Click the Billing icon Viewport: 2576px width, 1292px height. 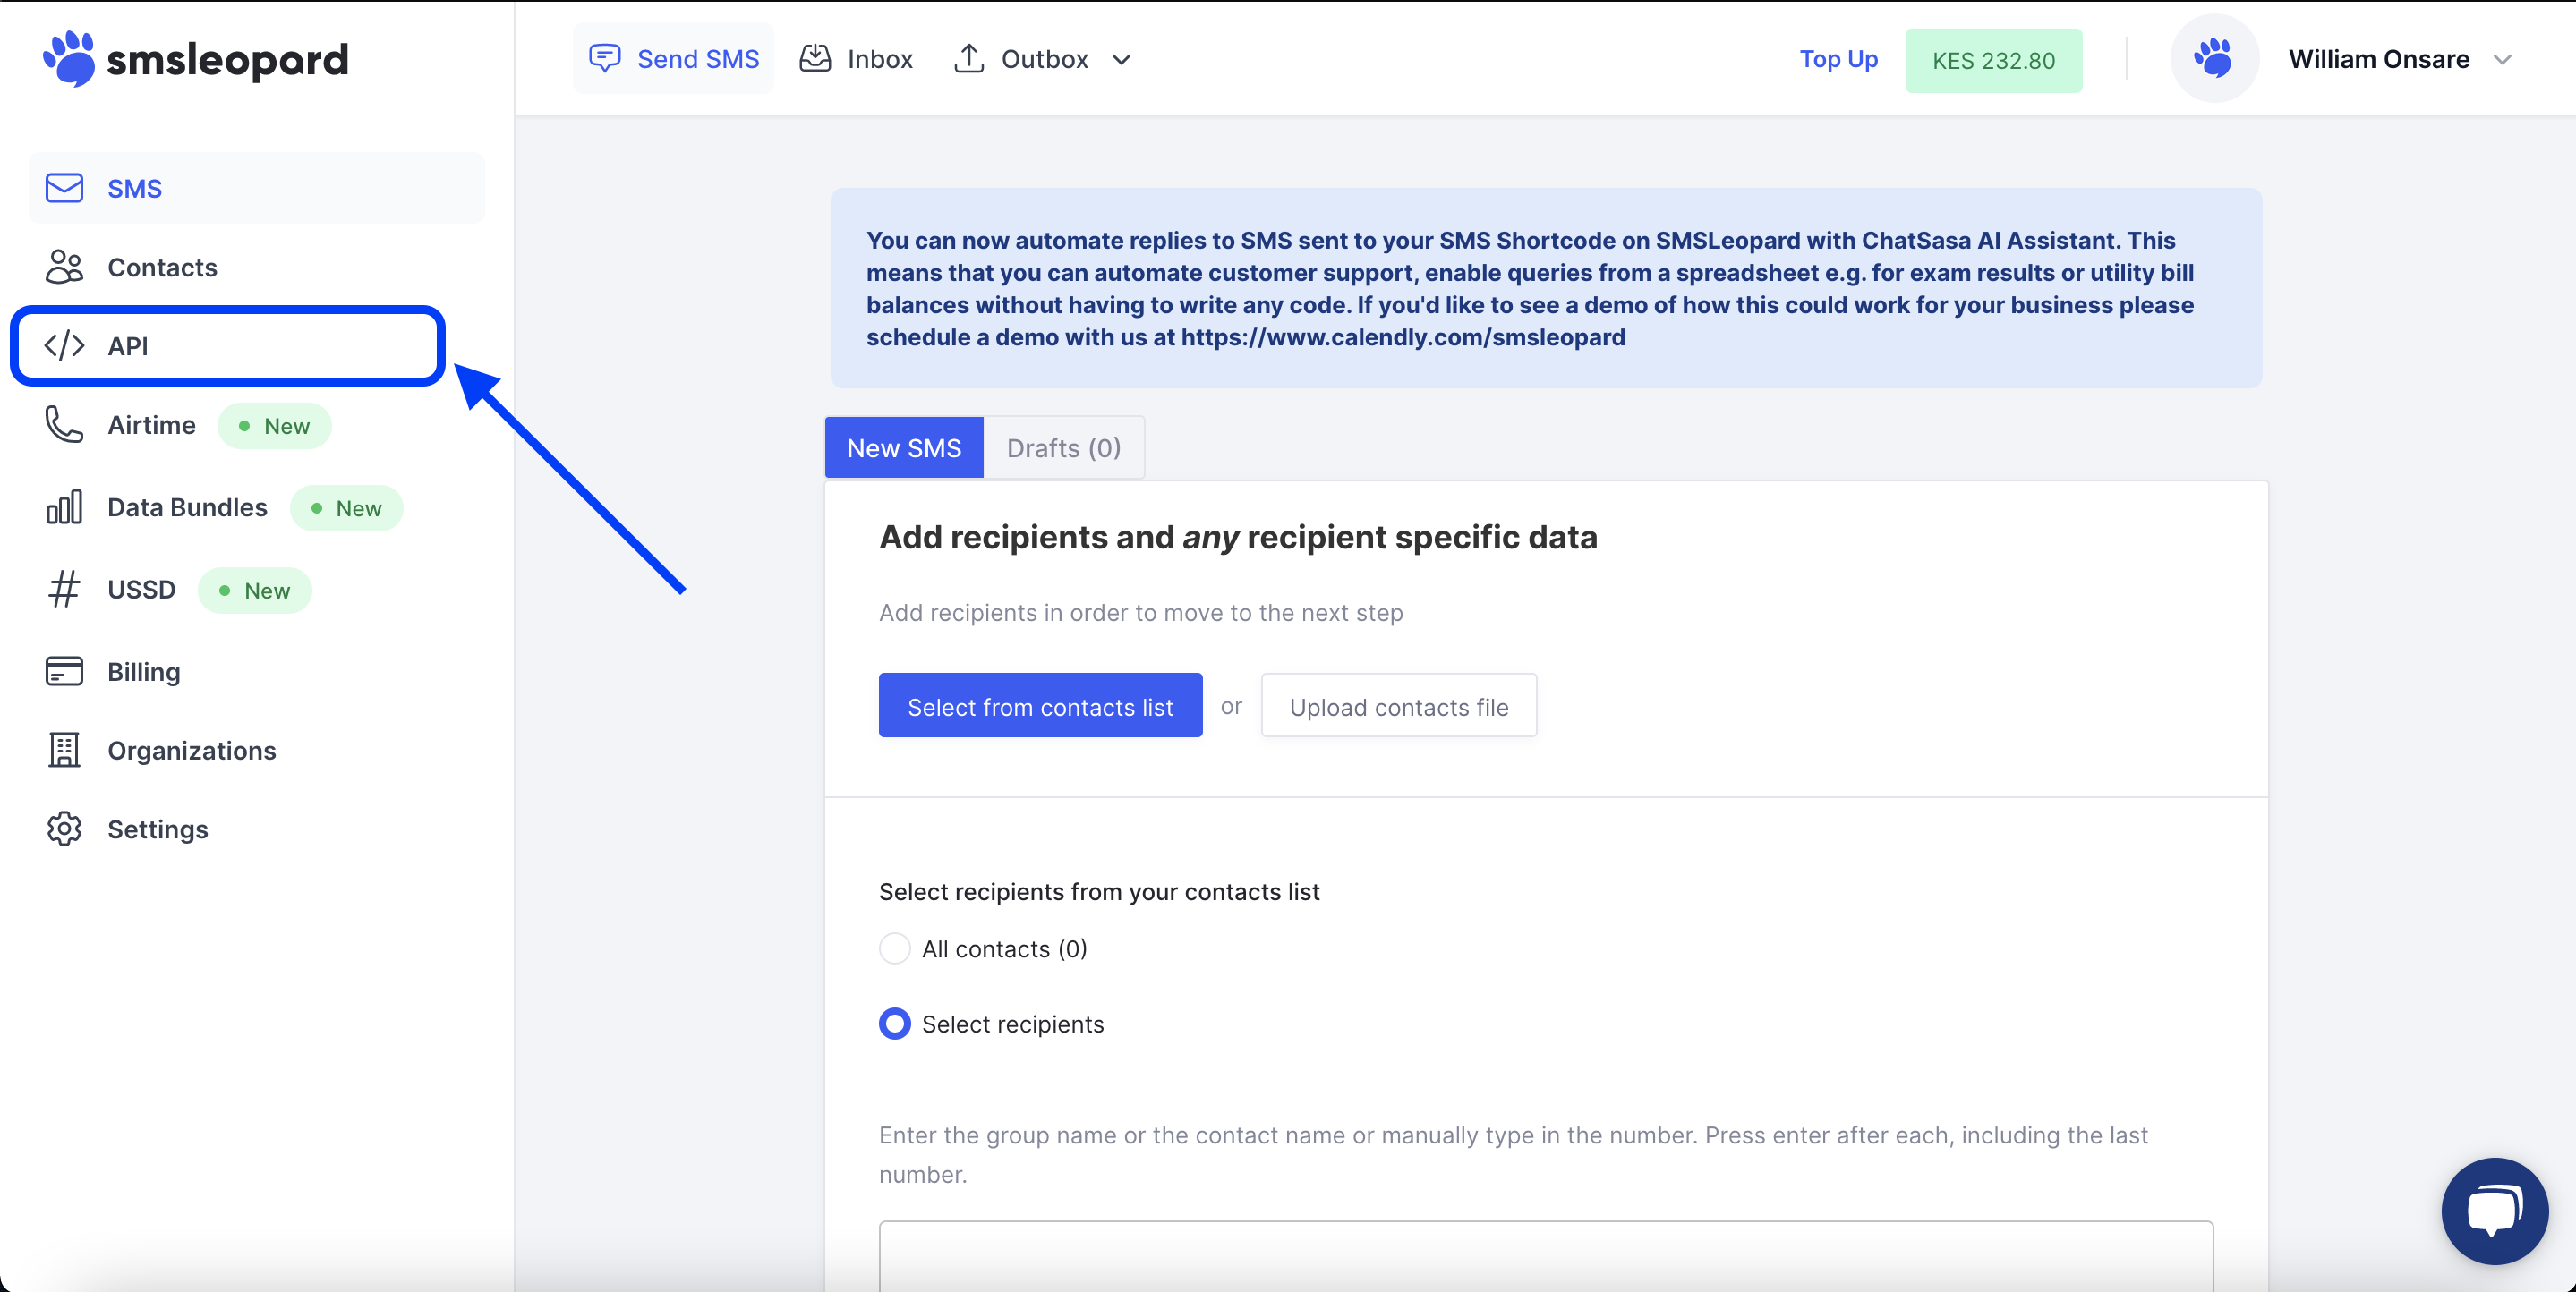coord(63,671)
